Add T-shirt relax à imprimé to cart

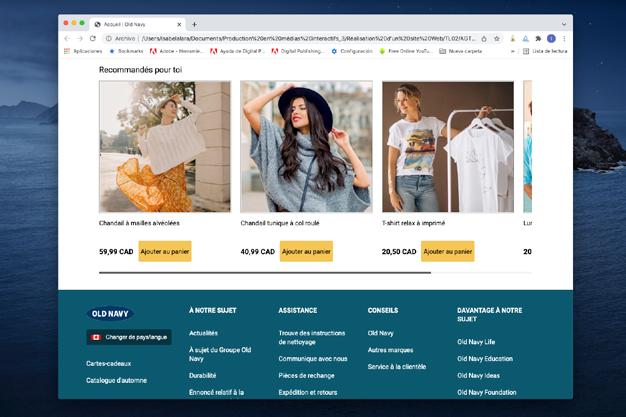(448, 251)
